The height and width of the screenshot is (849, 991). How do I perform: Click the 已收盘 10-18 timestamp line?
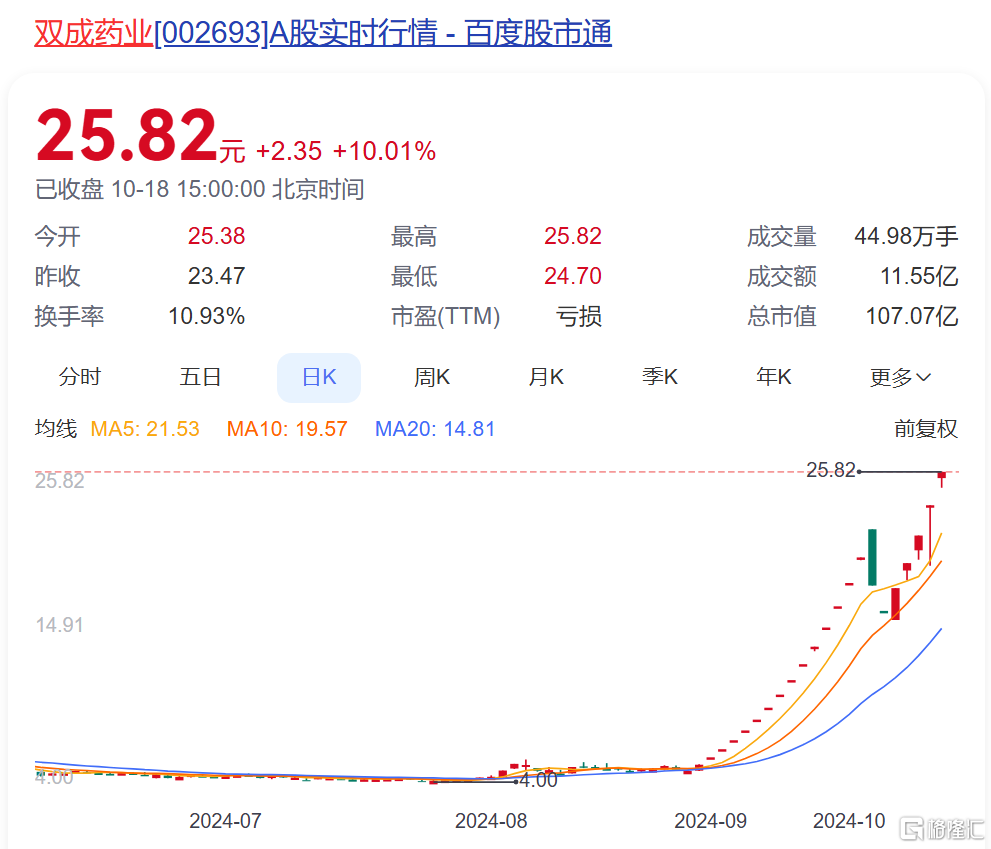click(x=199, y=190)
